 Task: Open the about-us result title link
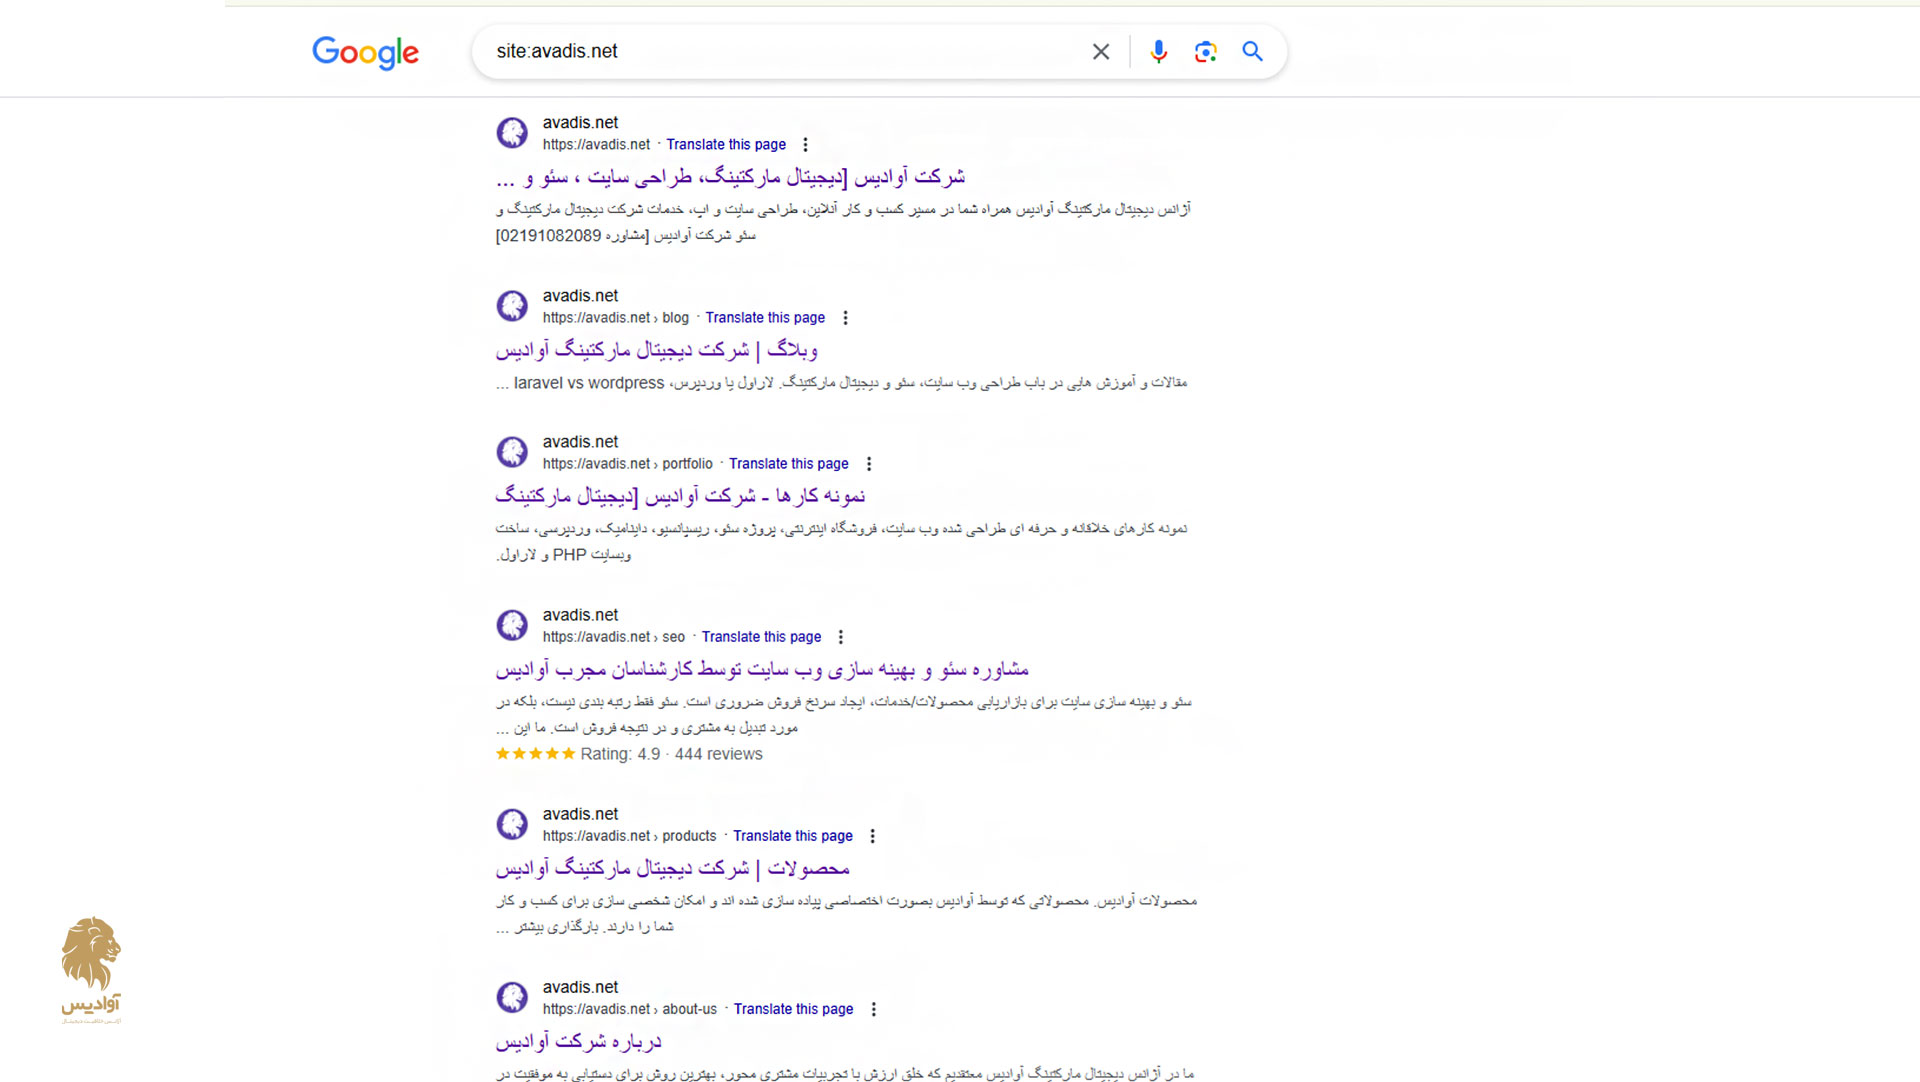pyautogui.click(x=578, y=1041)
